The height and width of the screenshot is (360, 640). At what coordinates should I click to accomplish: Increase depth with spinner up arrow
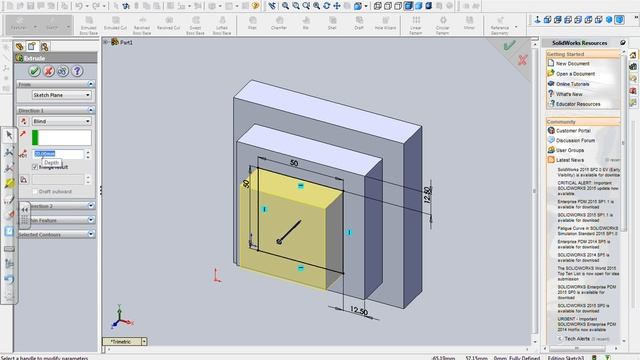tap(88, 152)
